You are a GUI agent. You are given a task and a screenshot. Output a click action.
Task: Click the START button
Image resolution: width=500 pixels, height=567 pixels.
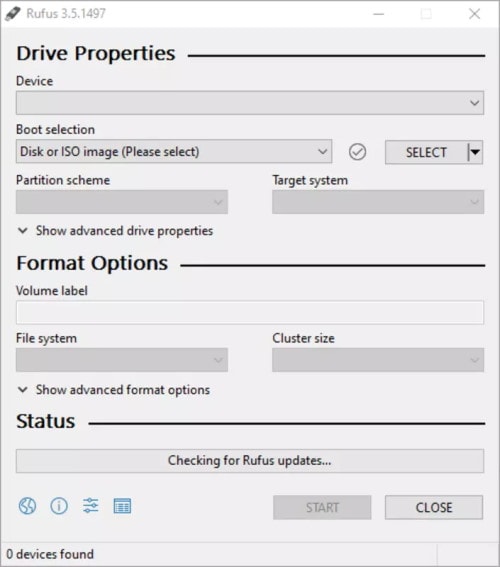(322, 508)
